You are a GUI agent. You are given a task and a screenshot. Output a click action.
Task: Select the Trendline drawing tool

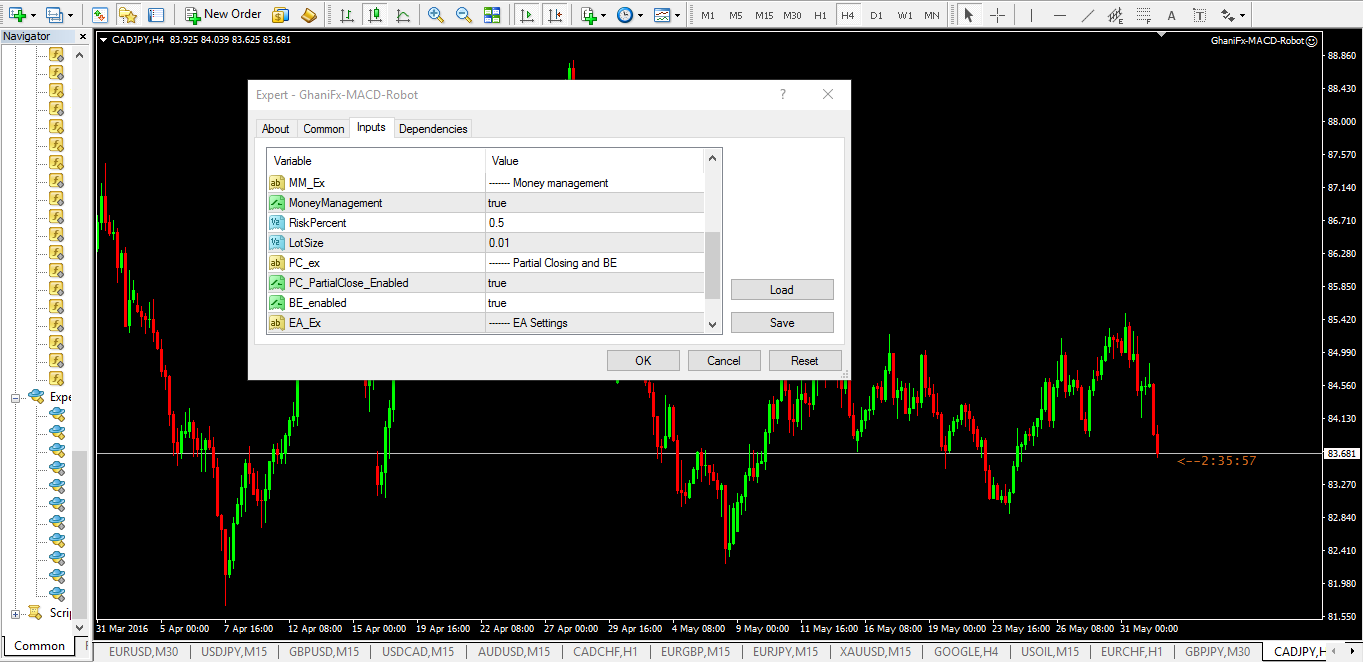(x=1089, y=14)
